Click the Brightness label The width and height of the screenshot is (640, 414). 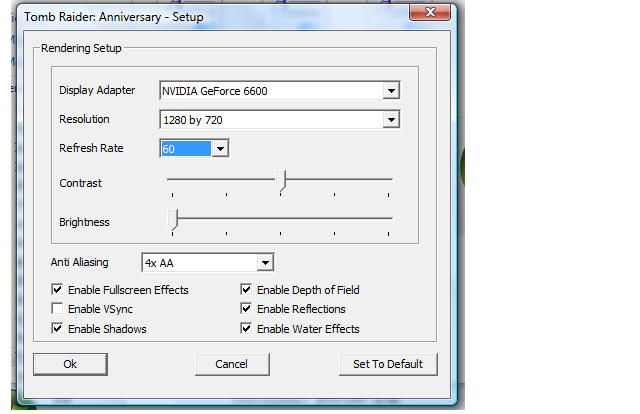tap(84, 222)
